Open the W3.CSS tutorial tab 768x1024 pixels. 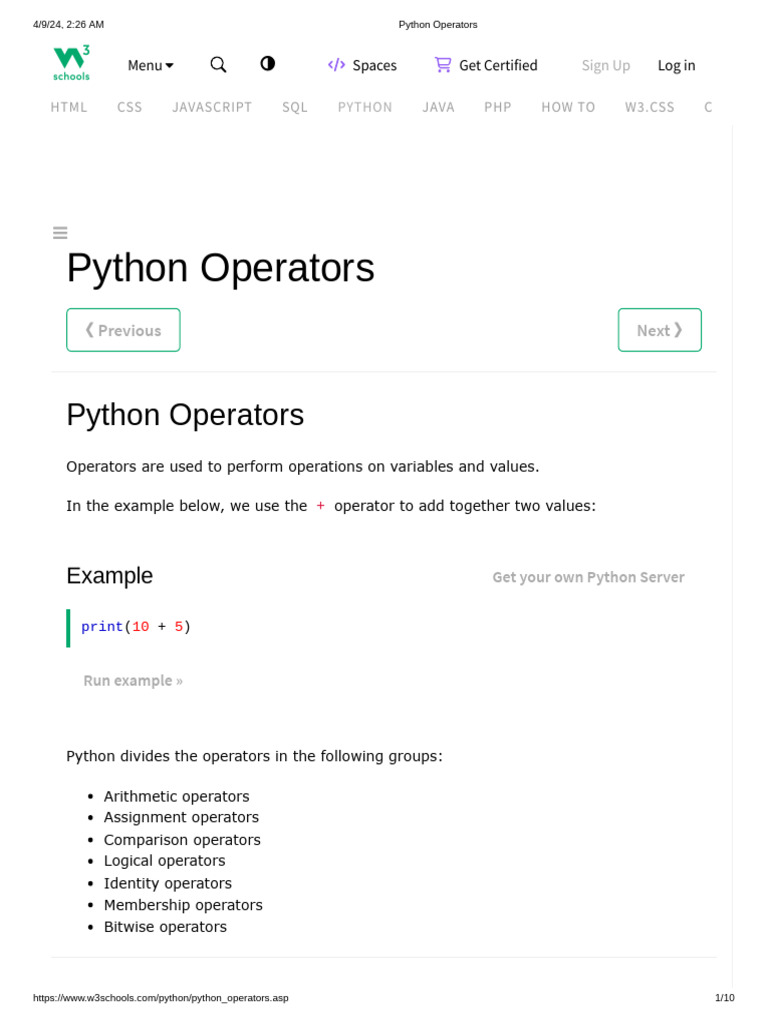tap(650, 107)
